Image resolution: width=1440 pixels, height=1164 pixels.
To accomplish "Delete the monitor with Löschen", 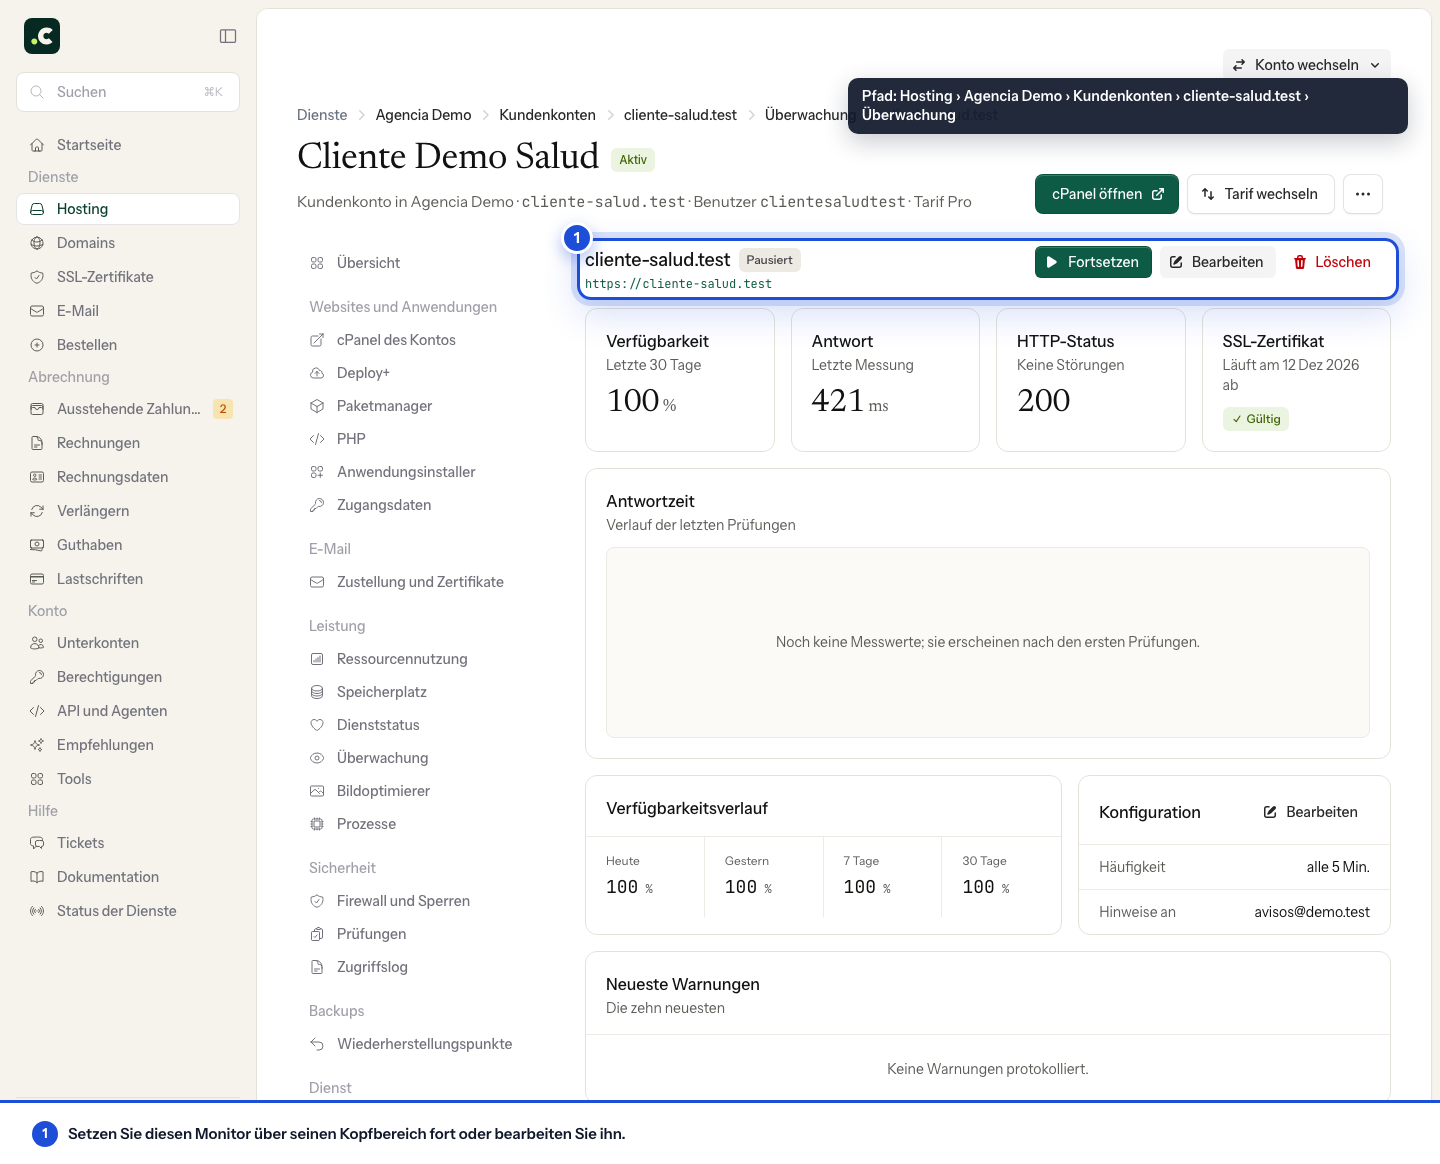I will click(x=1332, y=262).
